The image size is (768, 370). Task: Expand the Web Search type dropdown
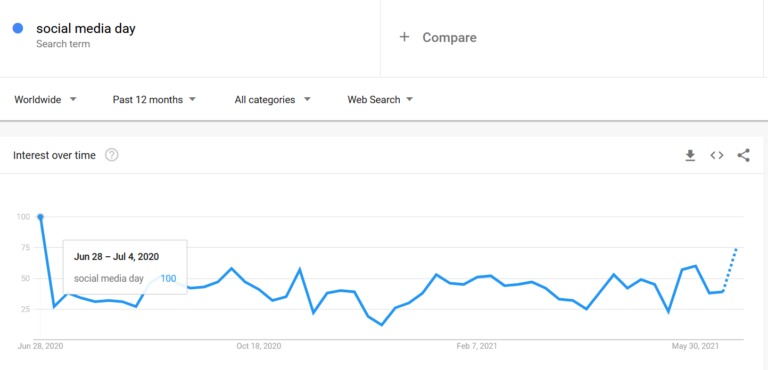click(380, 99)
